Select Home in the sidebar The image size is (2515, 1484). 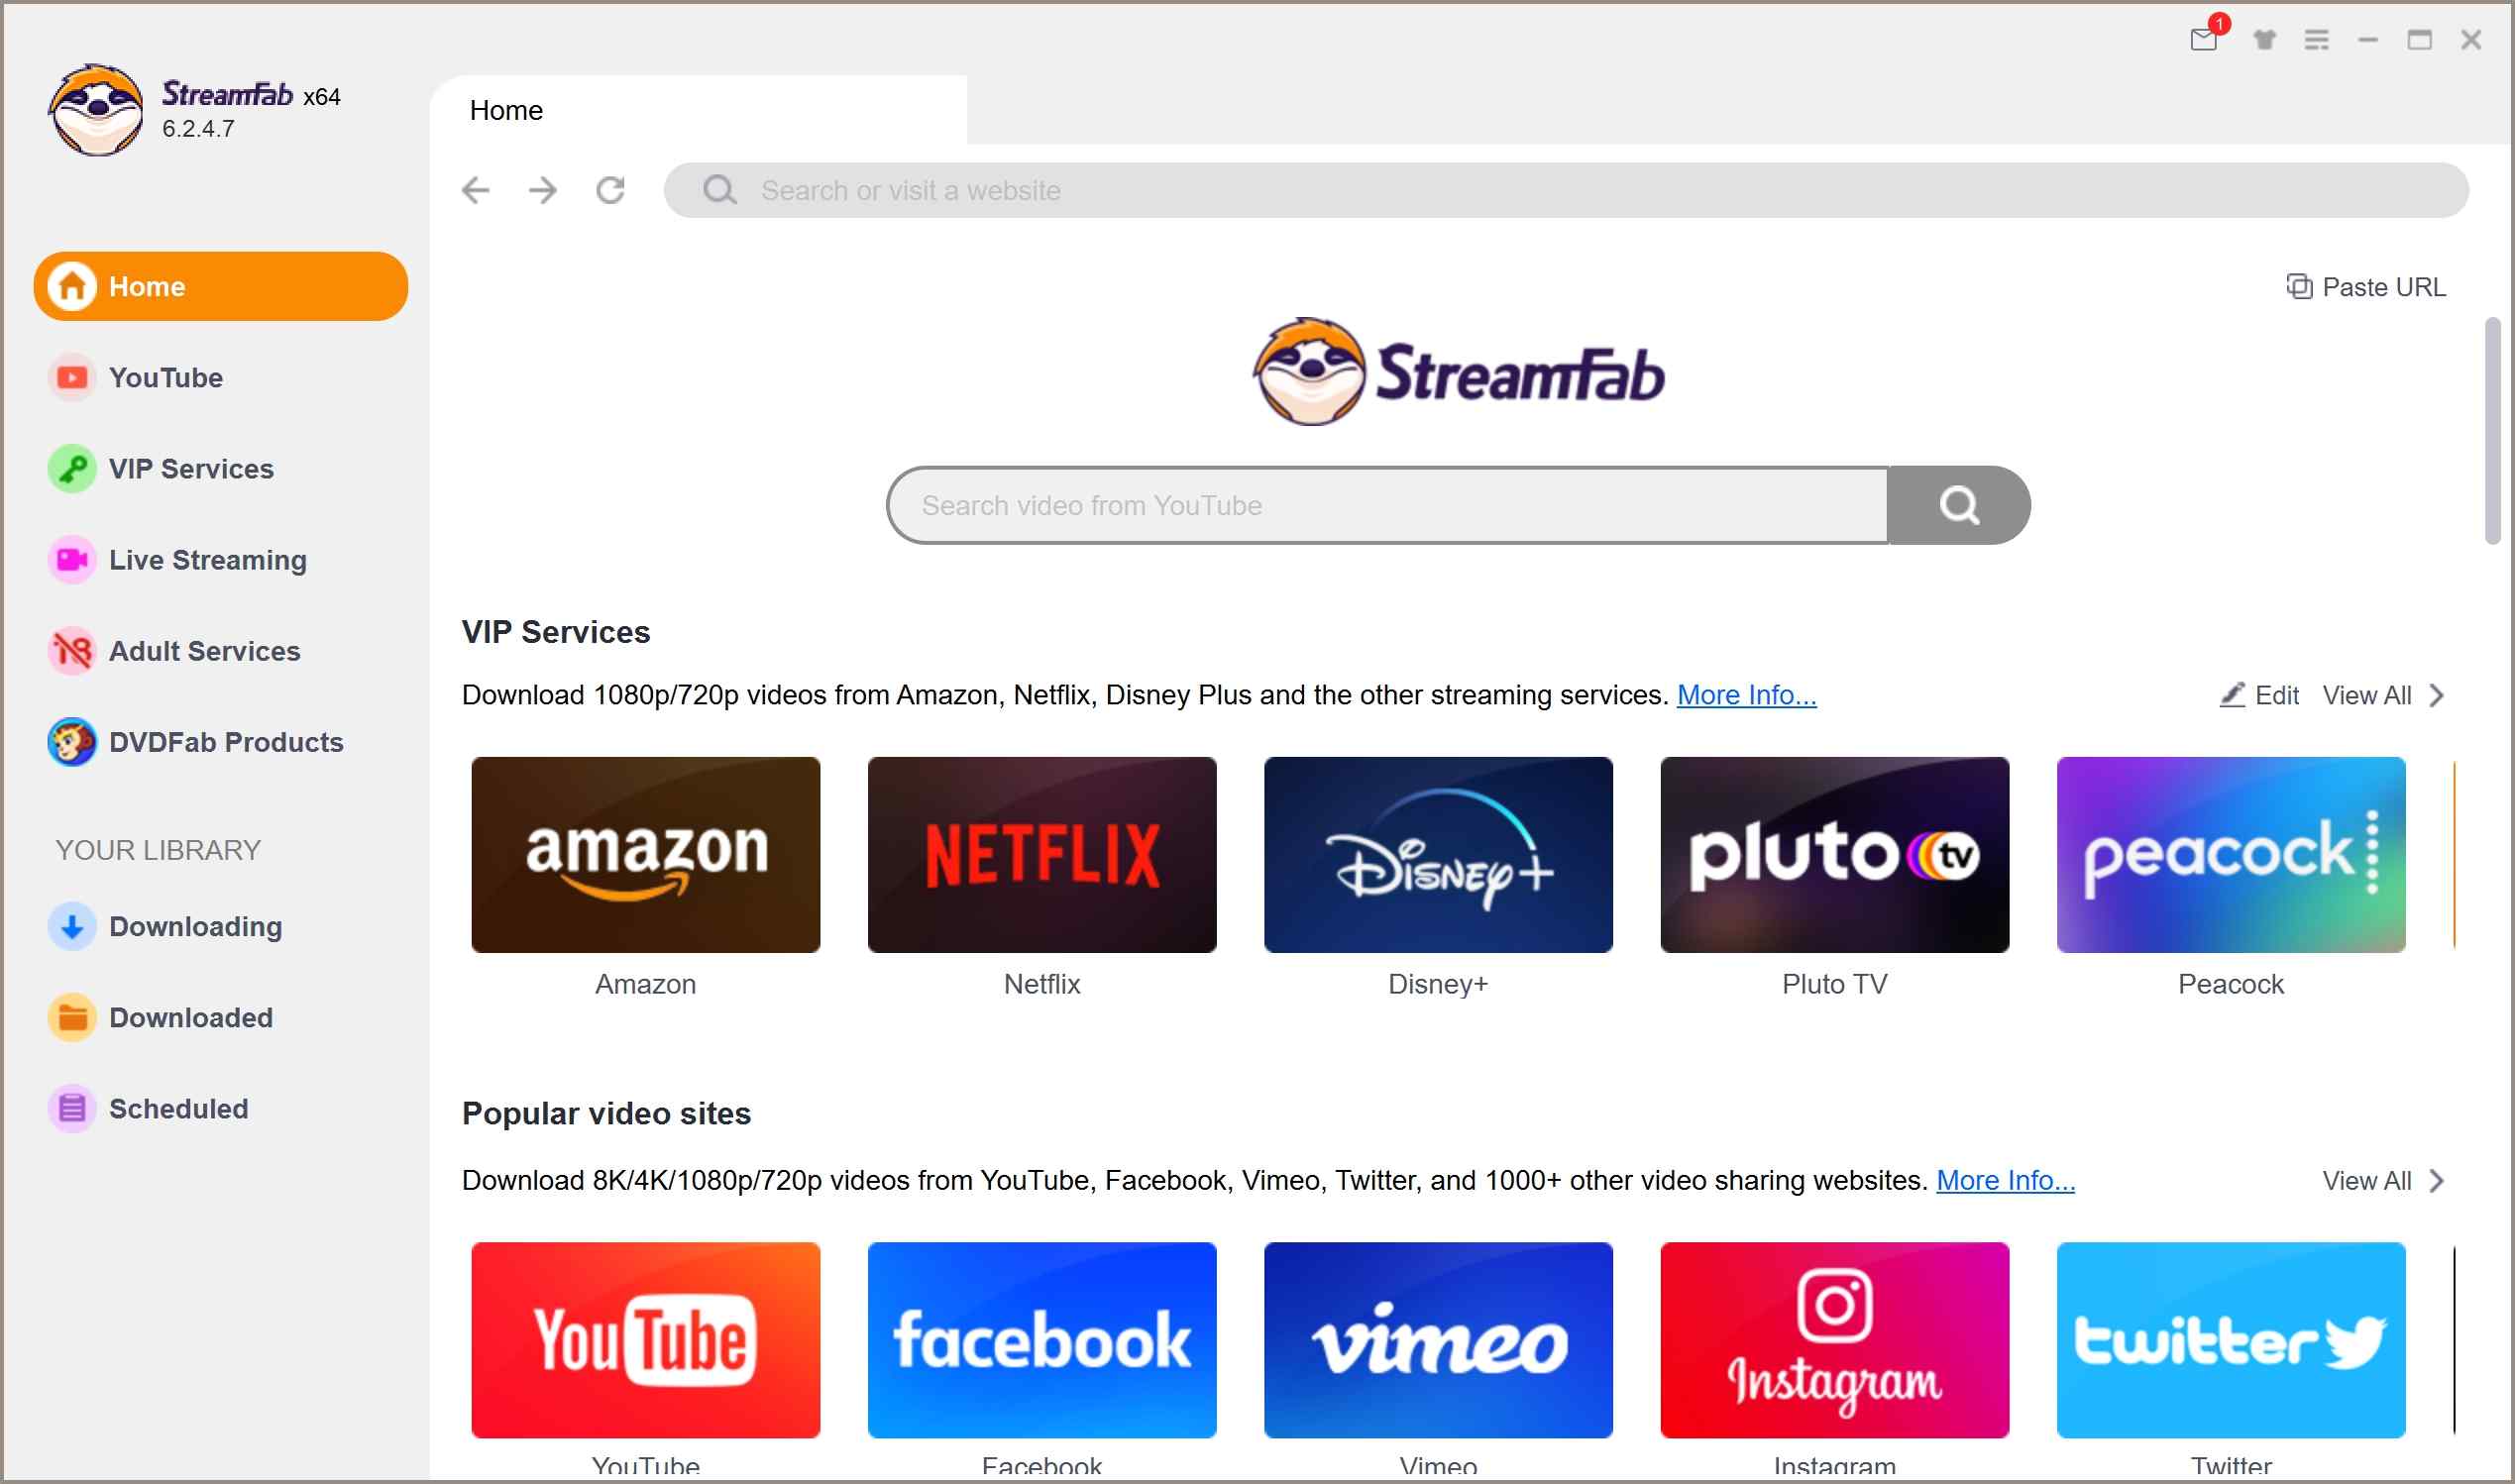coord(221,286)
